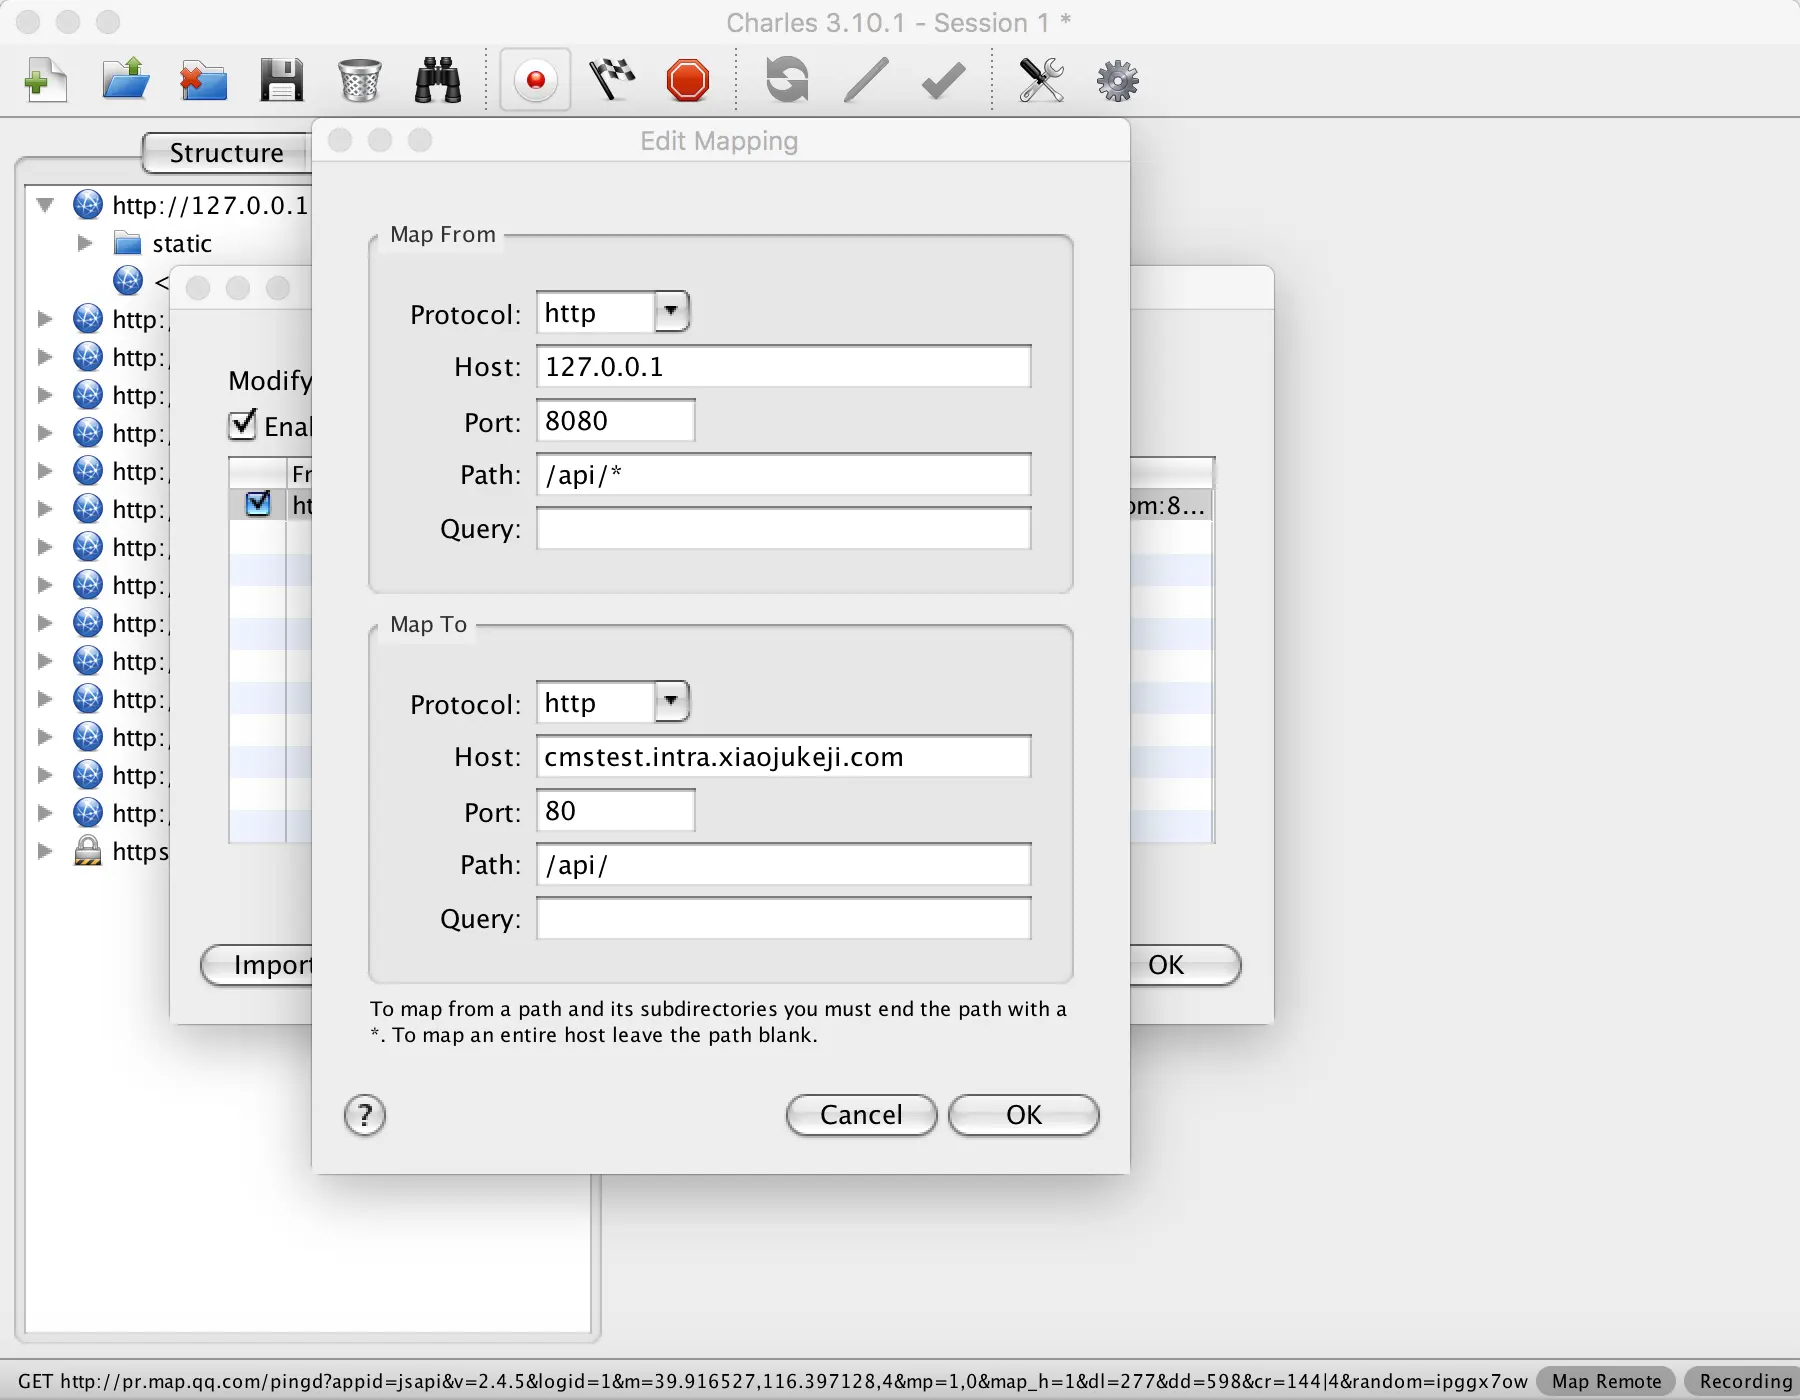Select the static folder in tree
Image resolution: width=1800 pixels, height=1400 pixels.
click(163, 243)
